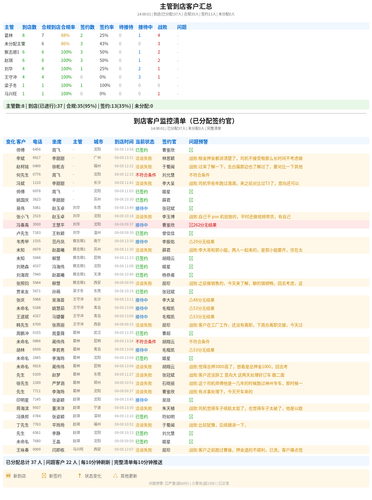Screen dimensions: 372x500
Task: Click the 新签约 legend icon
Action: point(44,476)
